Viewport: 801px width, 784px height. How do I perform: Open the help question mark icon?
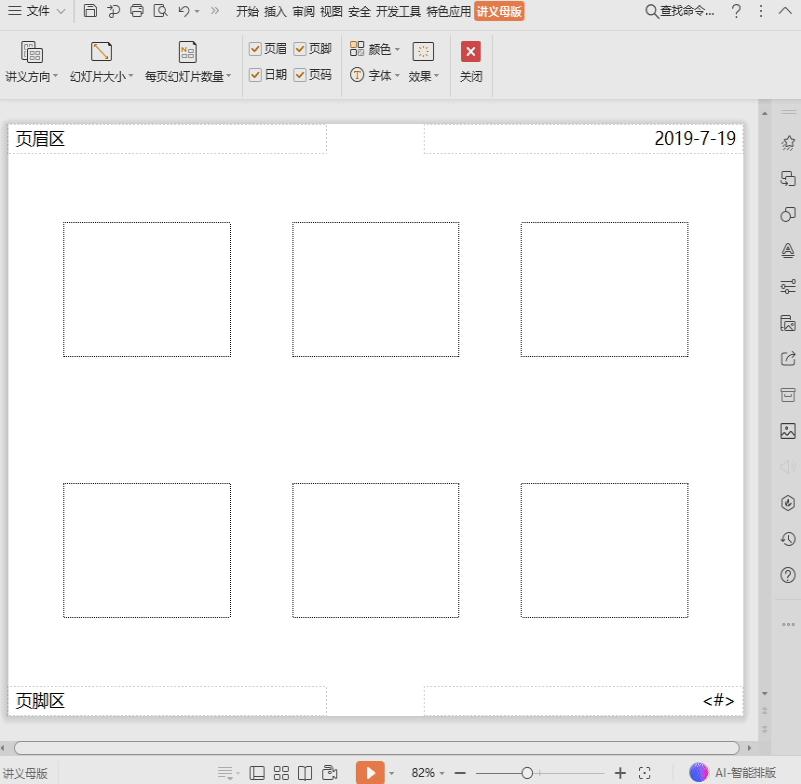(736, 11)
